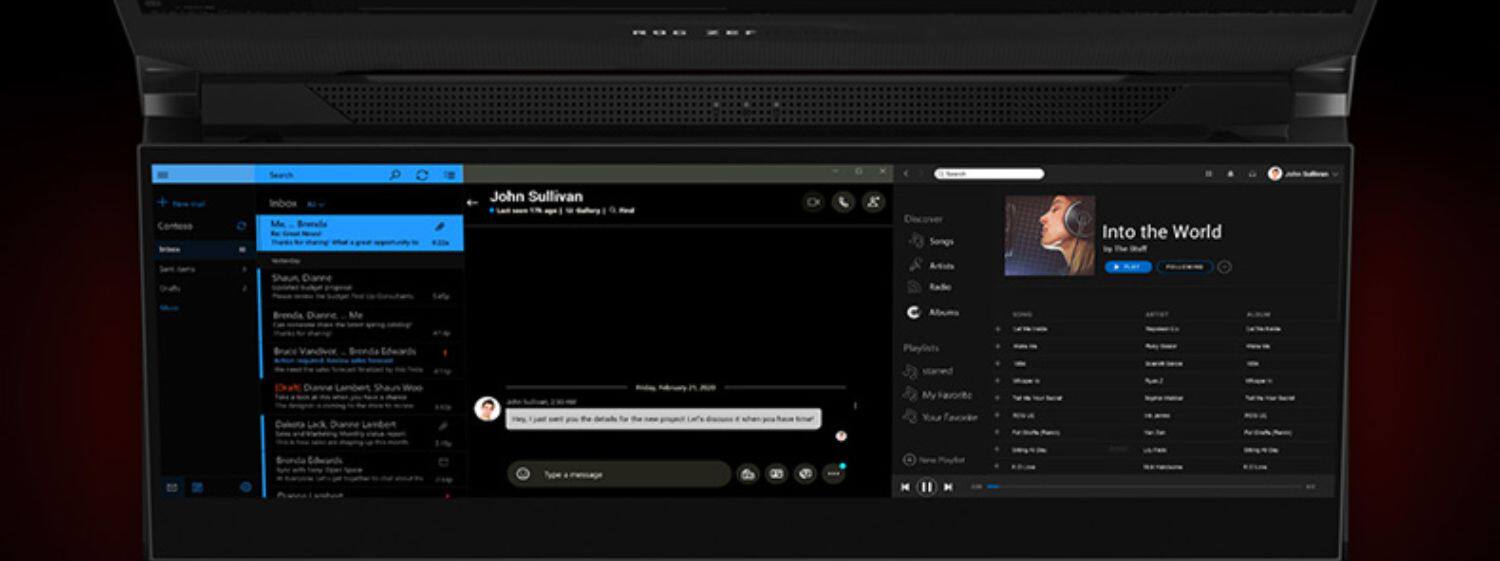Open the hamburger menu in mail app
Image resolution: width=1500 pixels, height=561 pixels.
pyautogui.click(x=163, y=175)
